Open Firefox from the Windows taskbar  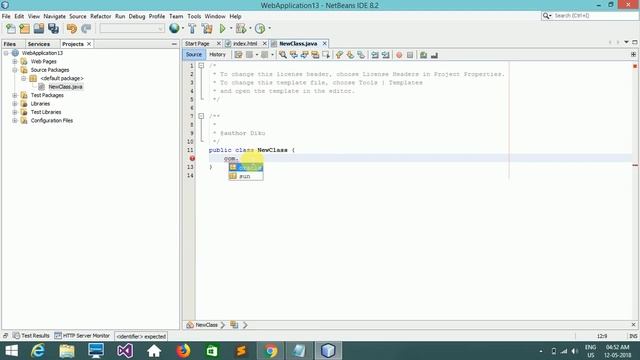click(x=183, y=351)
